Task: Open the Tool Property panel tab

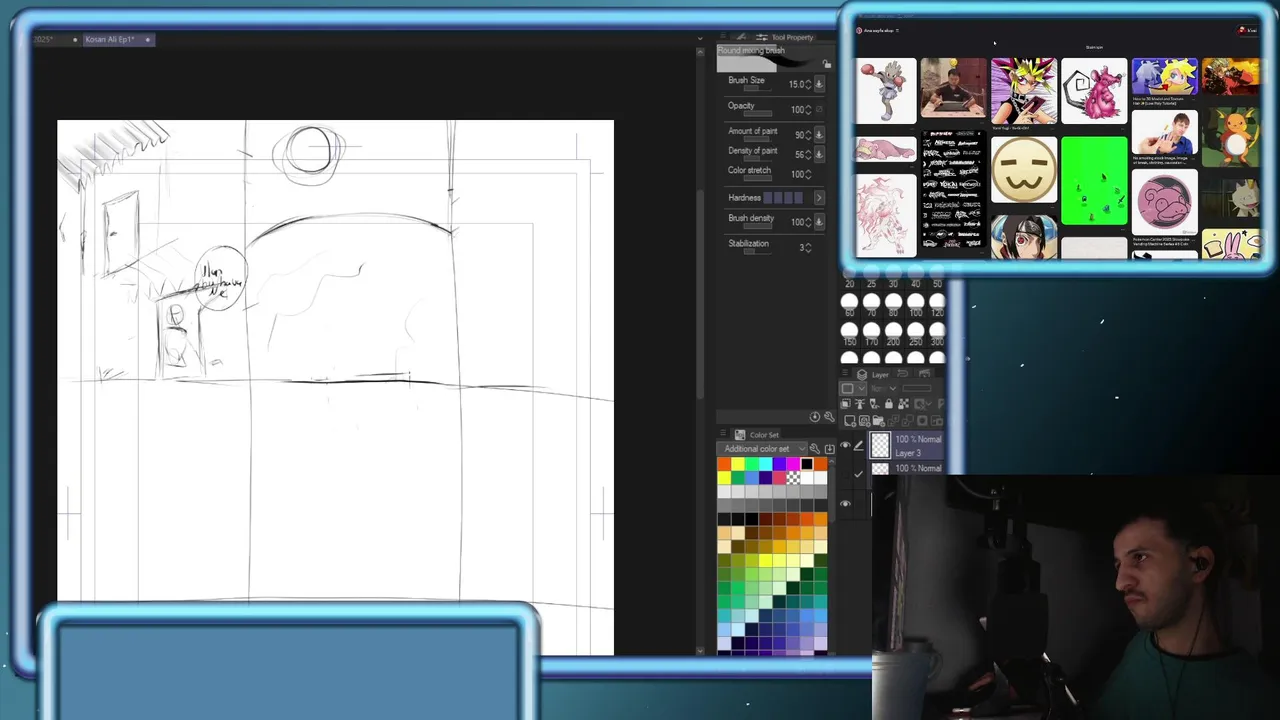Action: coord(785,37)
